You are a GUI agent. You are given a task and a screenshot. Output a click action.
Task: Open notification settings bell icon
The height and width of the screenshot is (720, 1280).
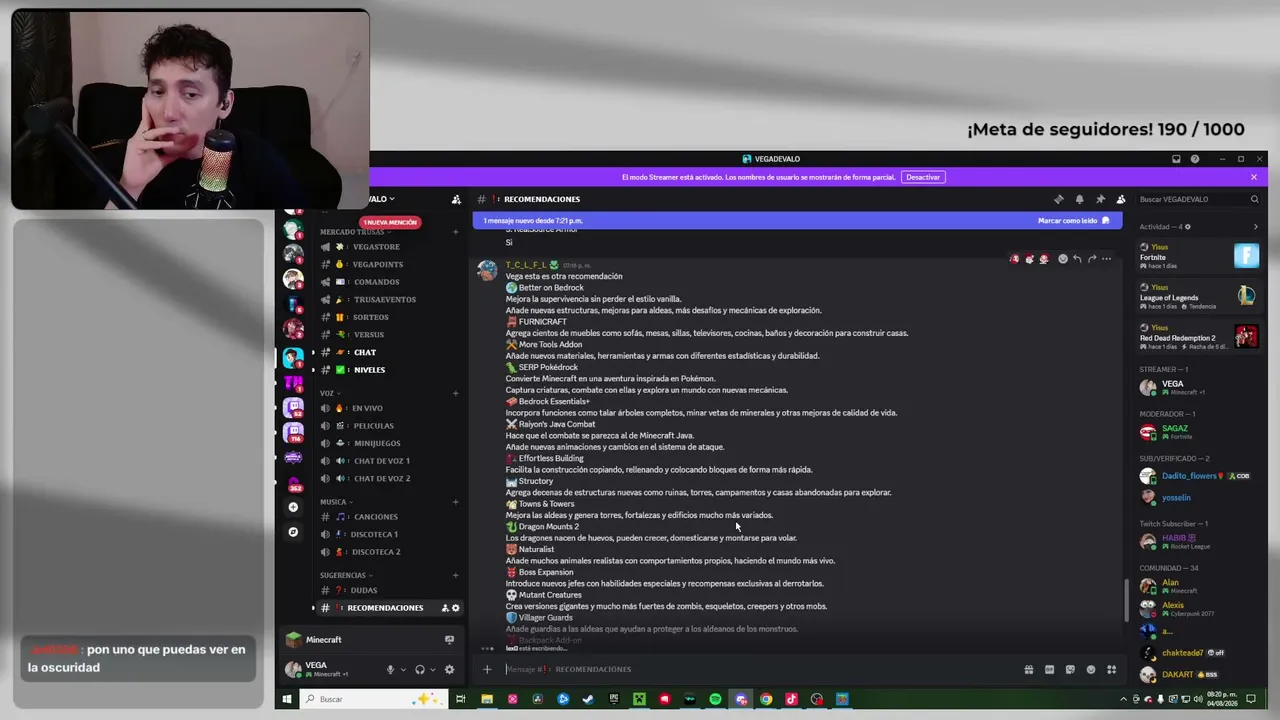click(1079, 199)
